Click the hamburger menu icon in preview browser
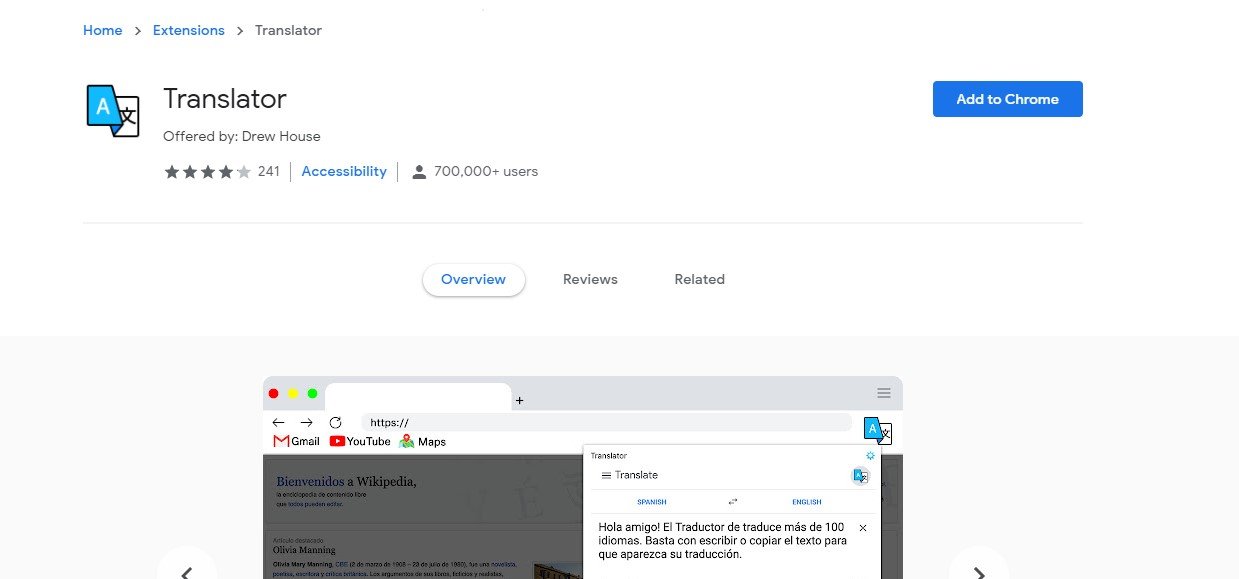1239x579 pixels. pyautogui.click(x=884, y=393)
